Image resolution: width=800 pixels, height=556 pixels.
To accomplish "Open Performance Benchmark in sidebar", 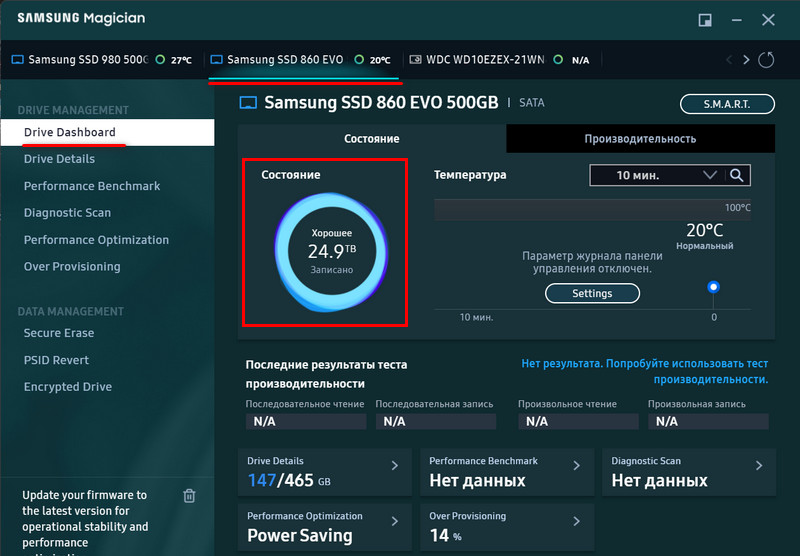I will click(92, 186).
